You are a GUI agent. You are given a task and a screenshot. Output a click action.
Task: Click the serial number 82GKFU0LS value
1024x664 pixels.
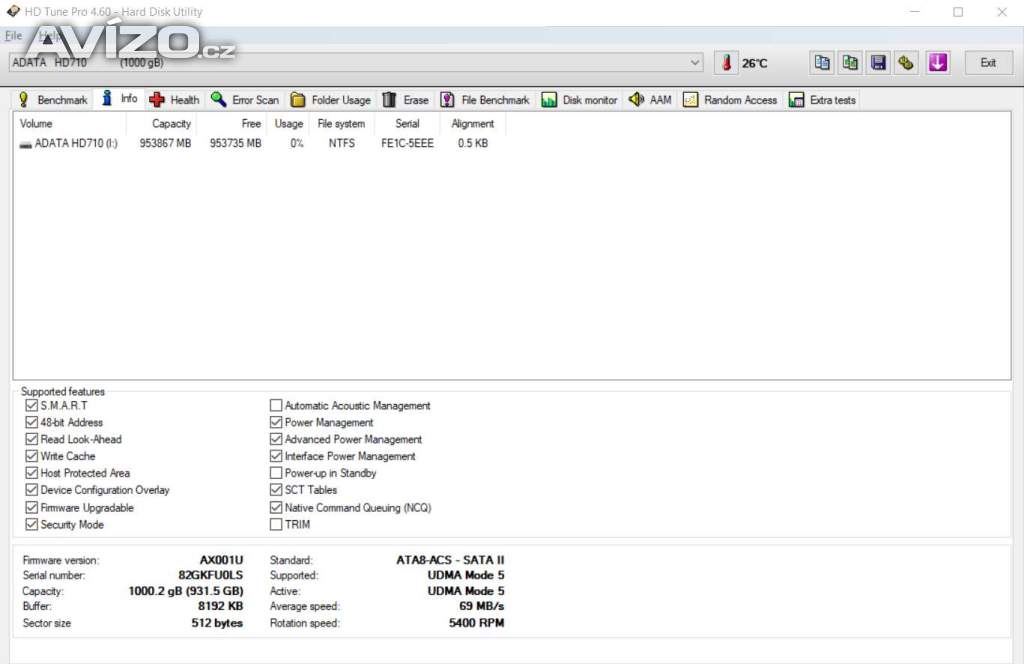click(x=210, y=575)
